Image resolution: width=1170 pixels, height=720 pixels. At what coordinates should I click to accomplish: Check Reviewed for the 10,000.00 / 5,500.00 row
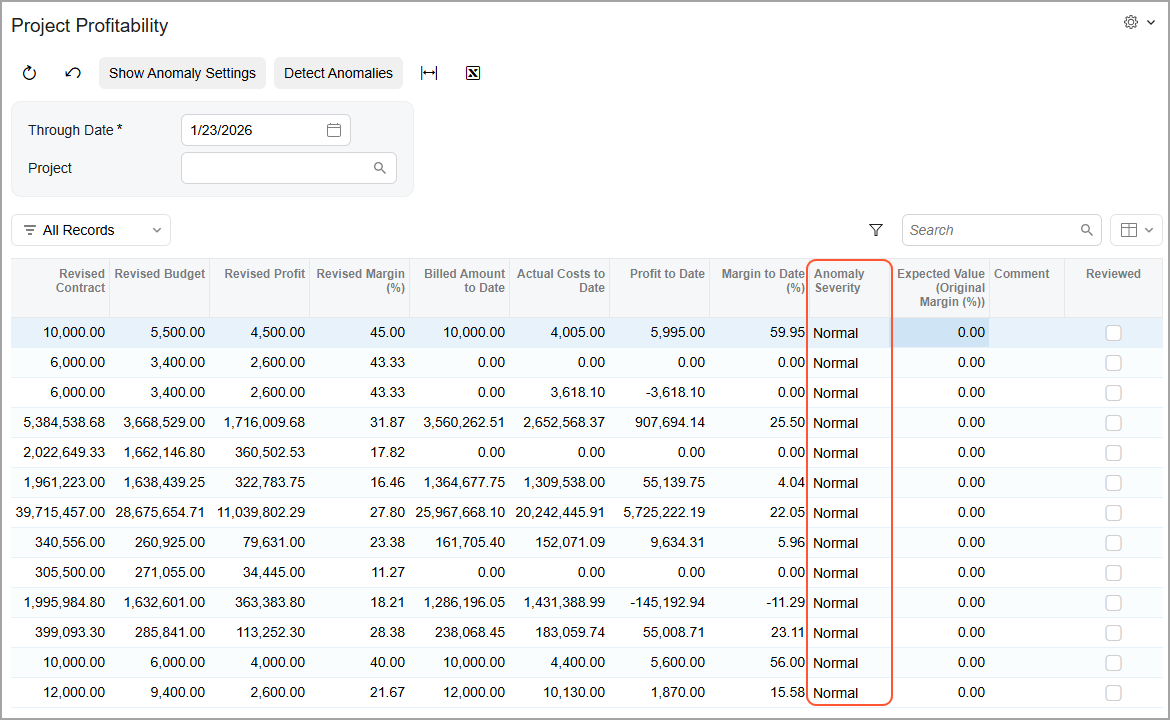click(1113, 333)
